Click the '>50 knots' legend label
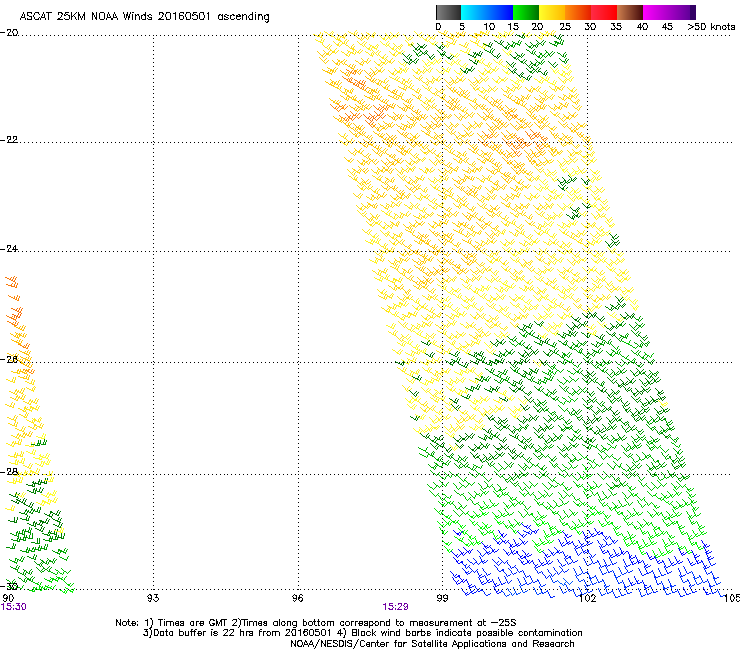The width and height of the screenshot is (740, 650). coord(711,26)
